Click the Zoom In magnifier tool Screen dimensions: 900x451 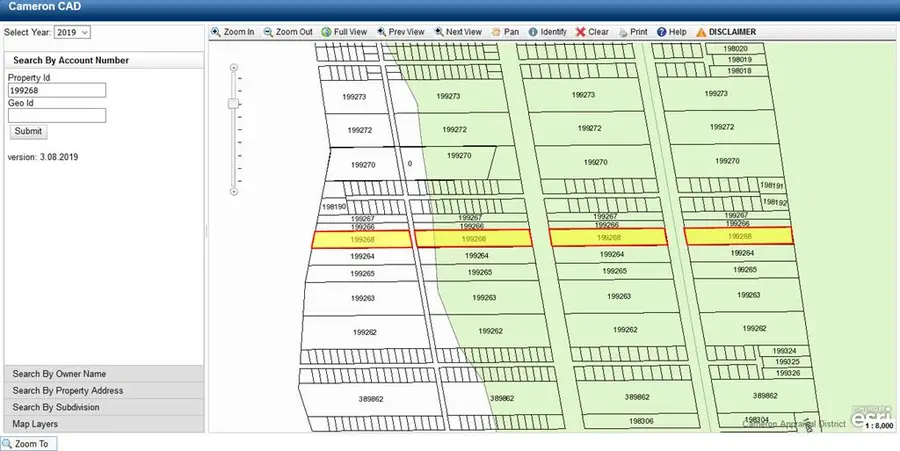click(x=232, y=32)
